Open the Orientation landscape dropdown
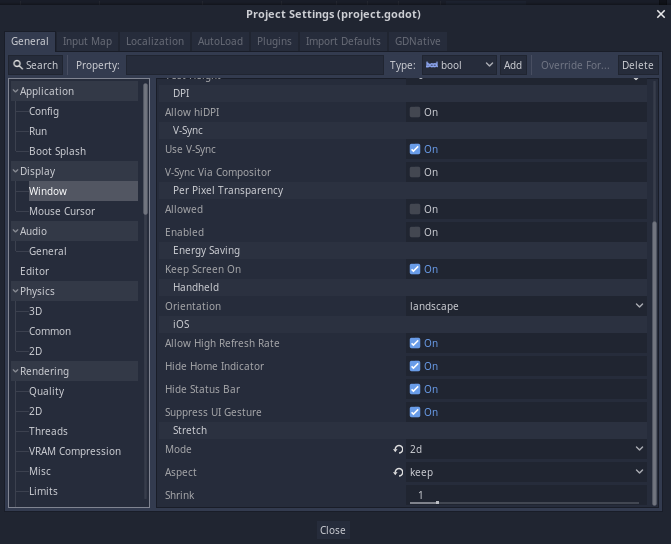 coord(526,306)
